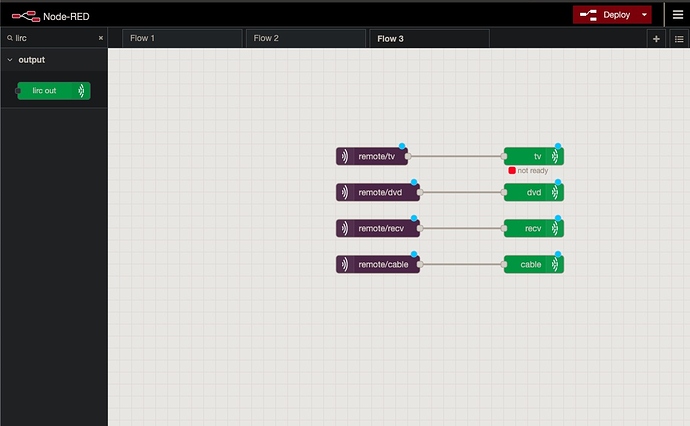Screen dimensions: 690x426
Task: Click the IR emitter icon on recv node
Action: (555, 228)
